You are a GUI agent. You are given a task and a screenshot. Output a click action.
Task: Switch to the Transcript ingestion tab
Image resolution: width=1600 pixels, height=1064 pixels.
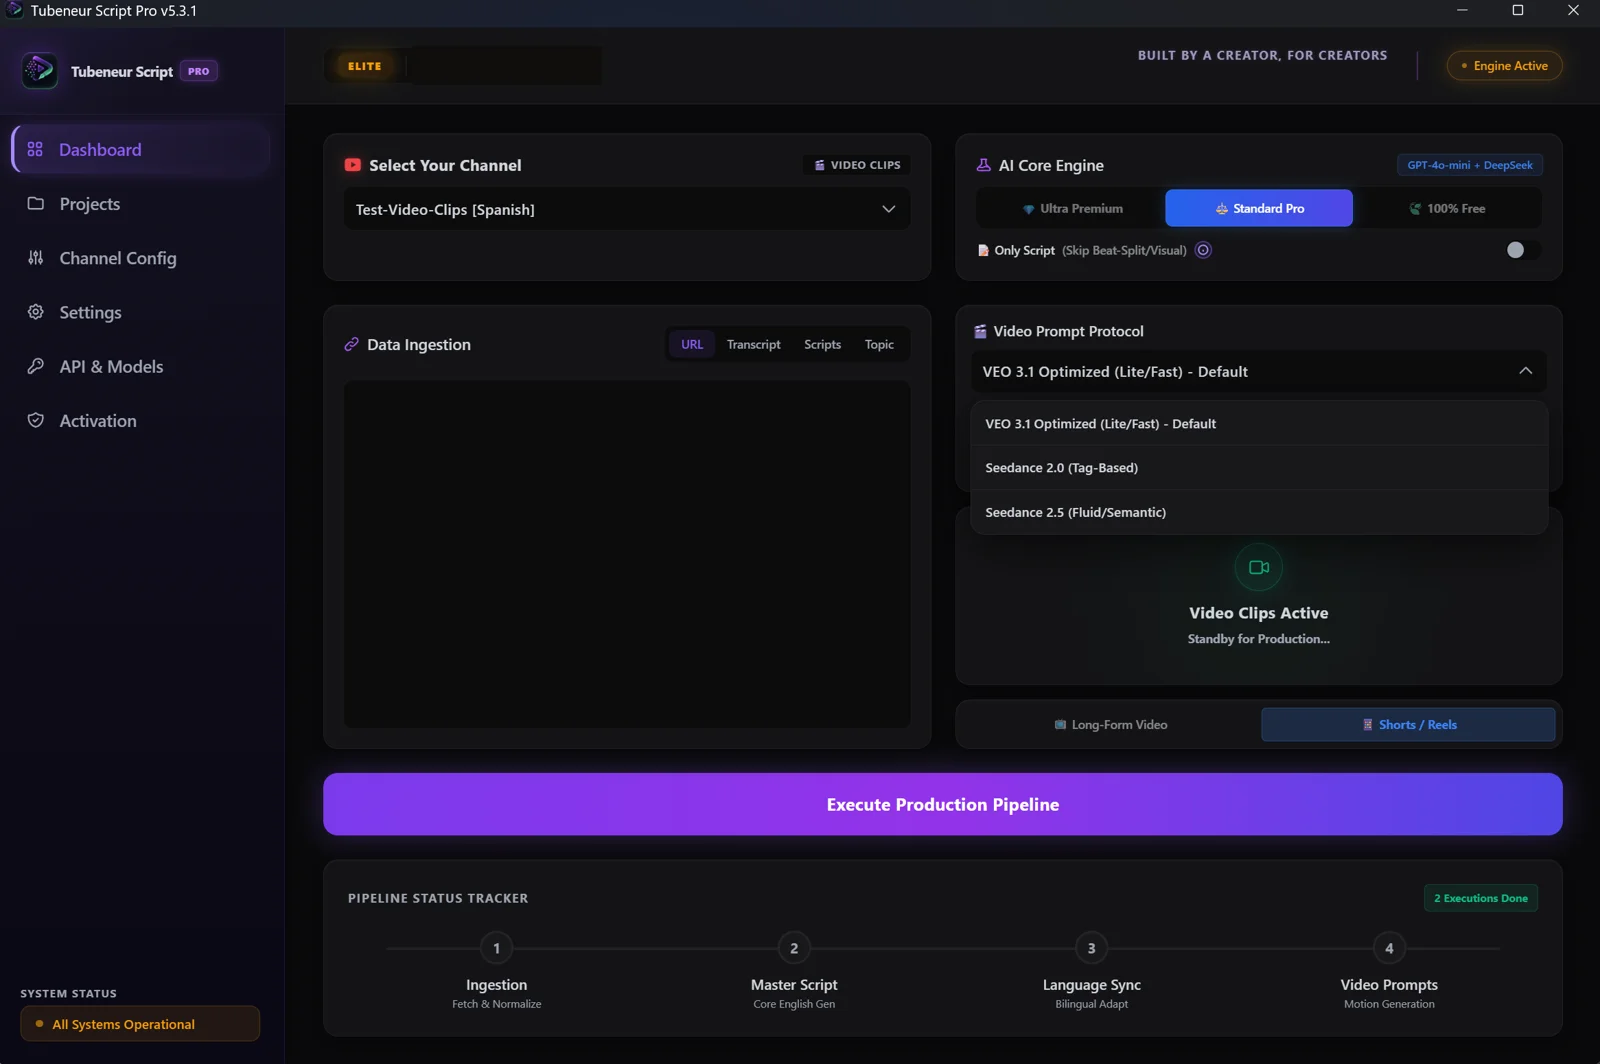[753, 344]
